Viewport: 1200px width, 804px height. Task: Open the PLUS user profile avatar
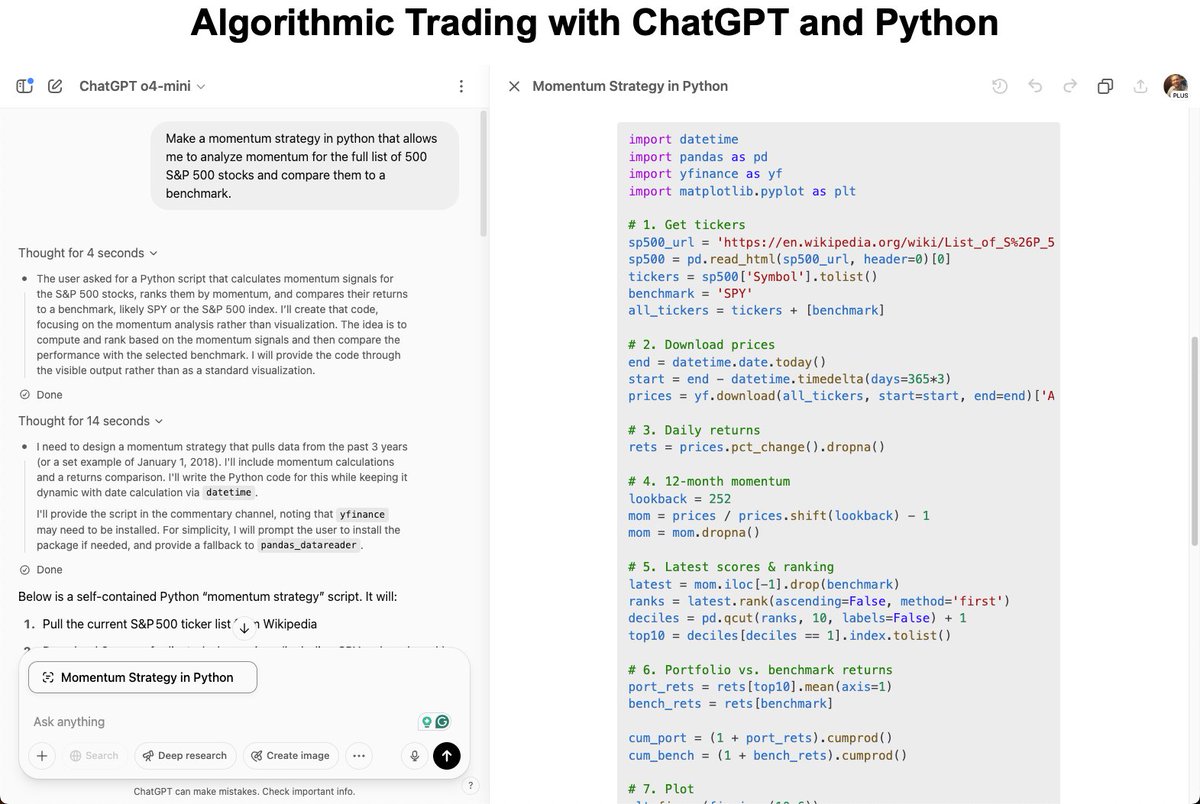[x=1175, y=86]
